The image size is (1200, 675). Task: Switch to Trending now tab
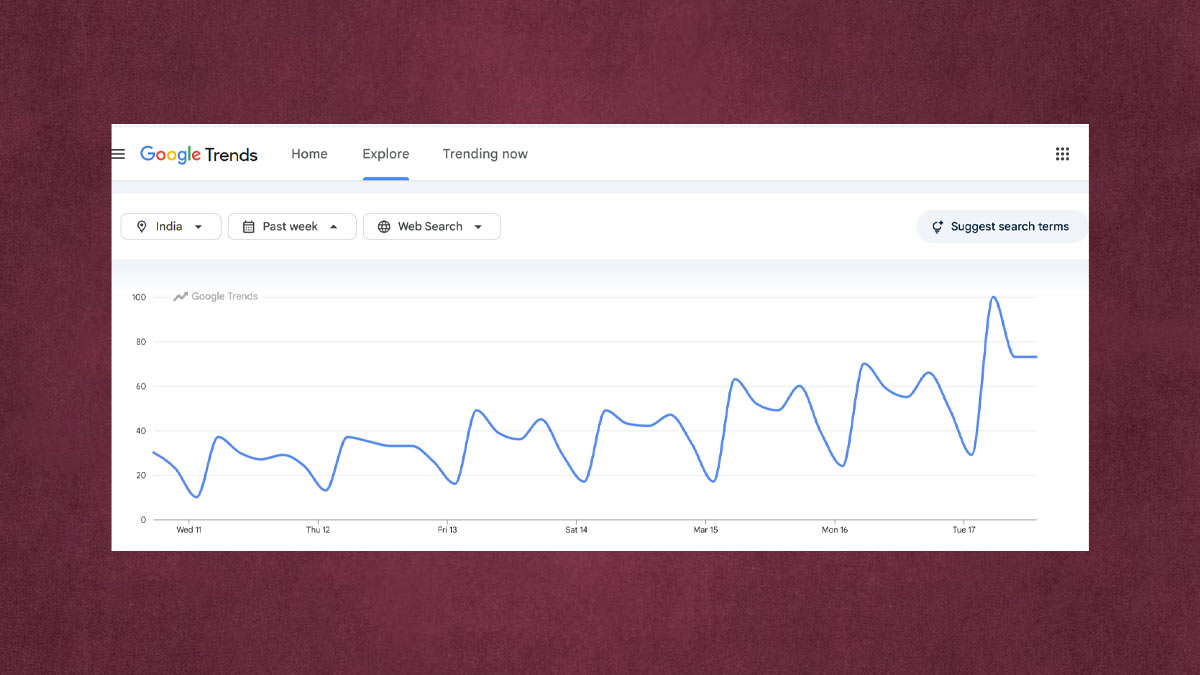[485, 154]
